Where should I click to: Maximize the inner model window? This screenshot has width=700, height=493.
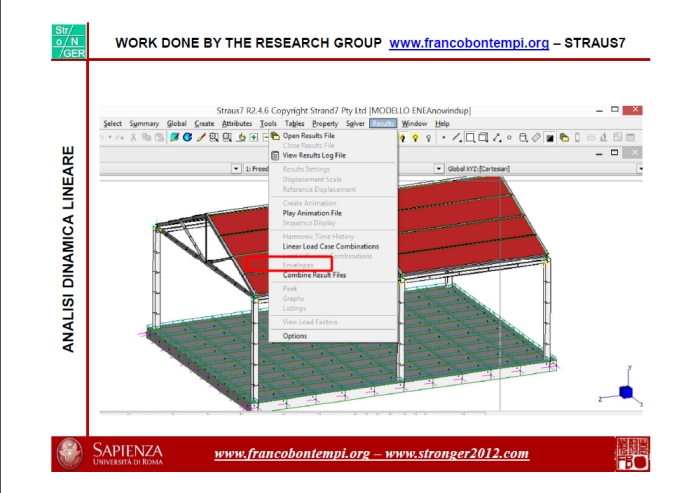tap(614, 154)
